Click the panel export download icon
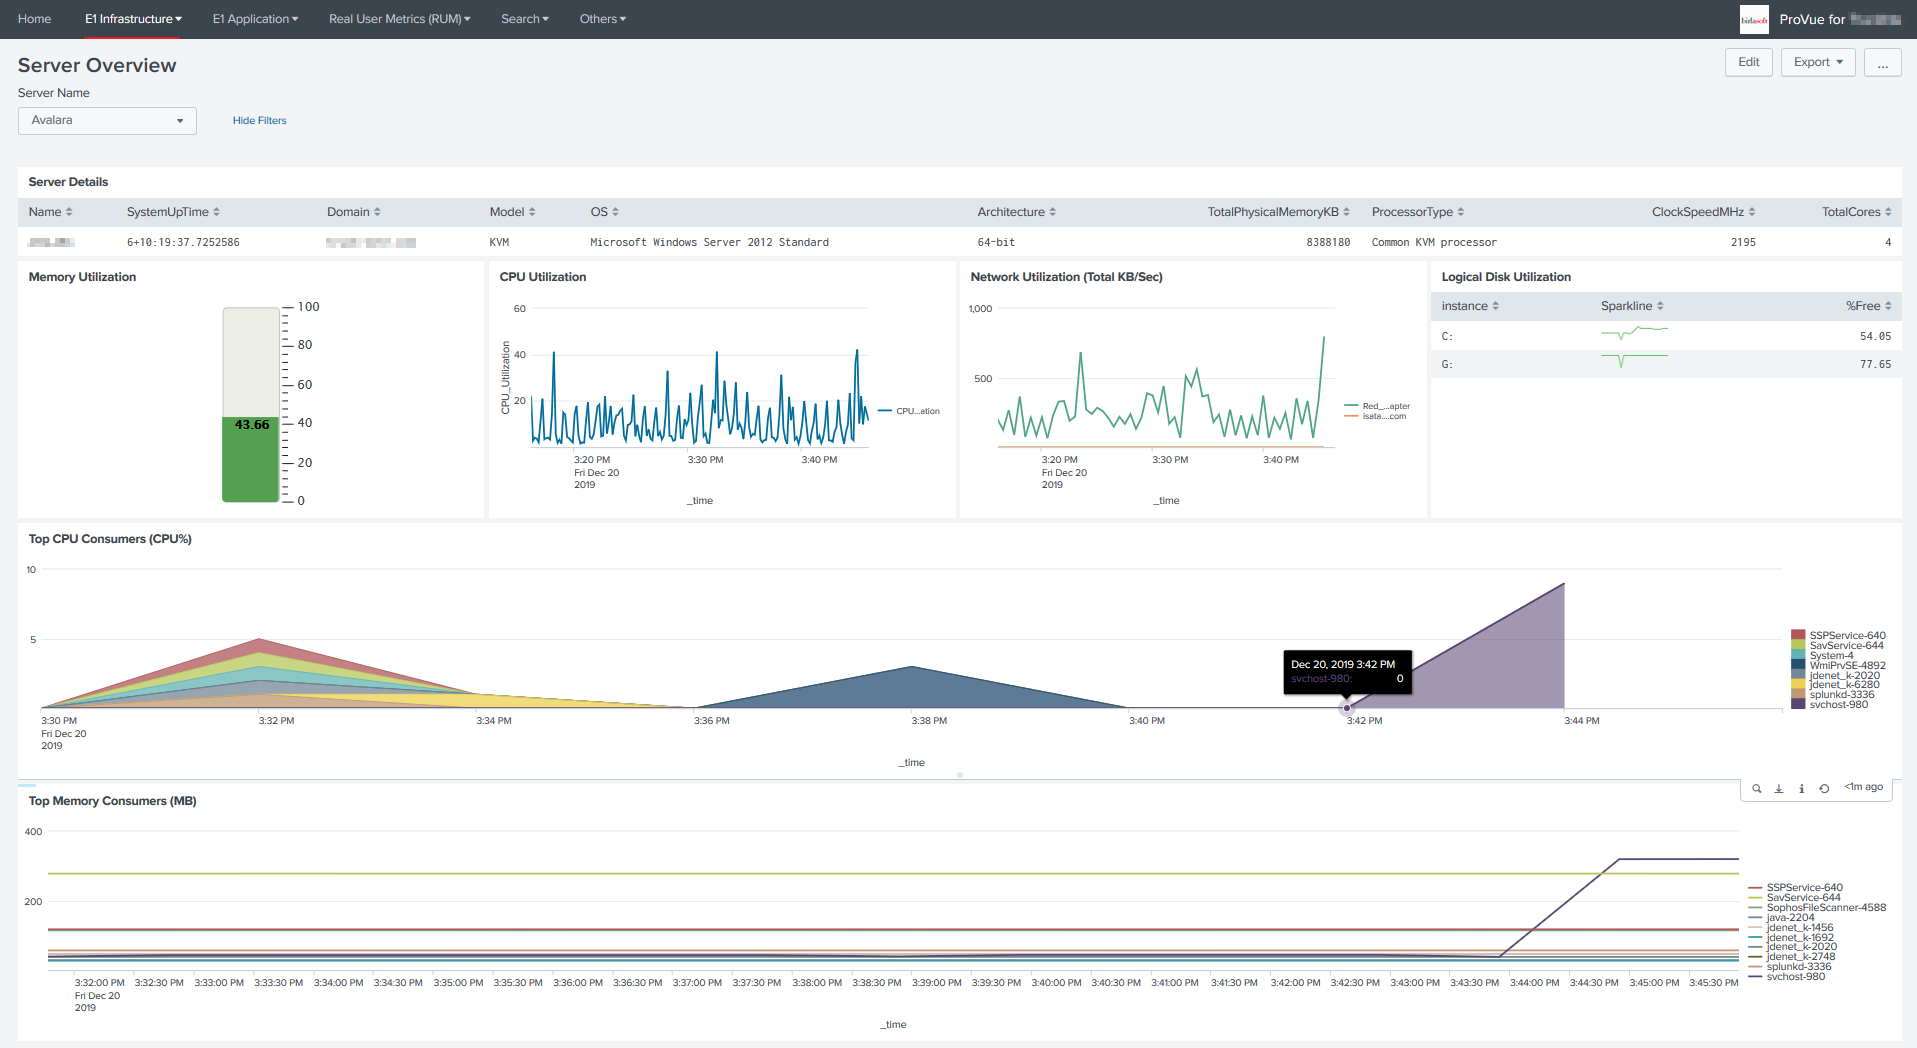The height and width of the screenshot is (1048, 1917). [1779, 789]
